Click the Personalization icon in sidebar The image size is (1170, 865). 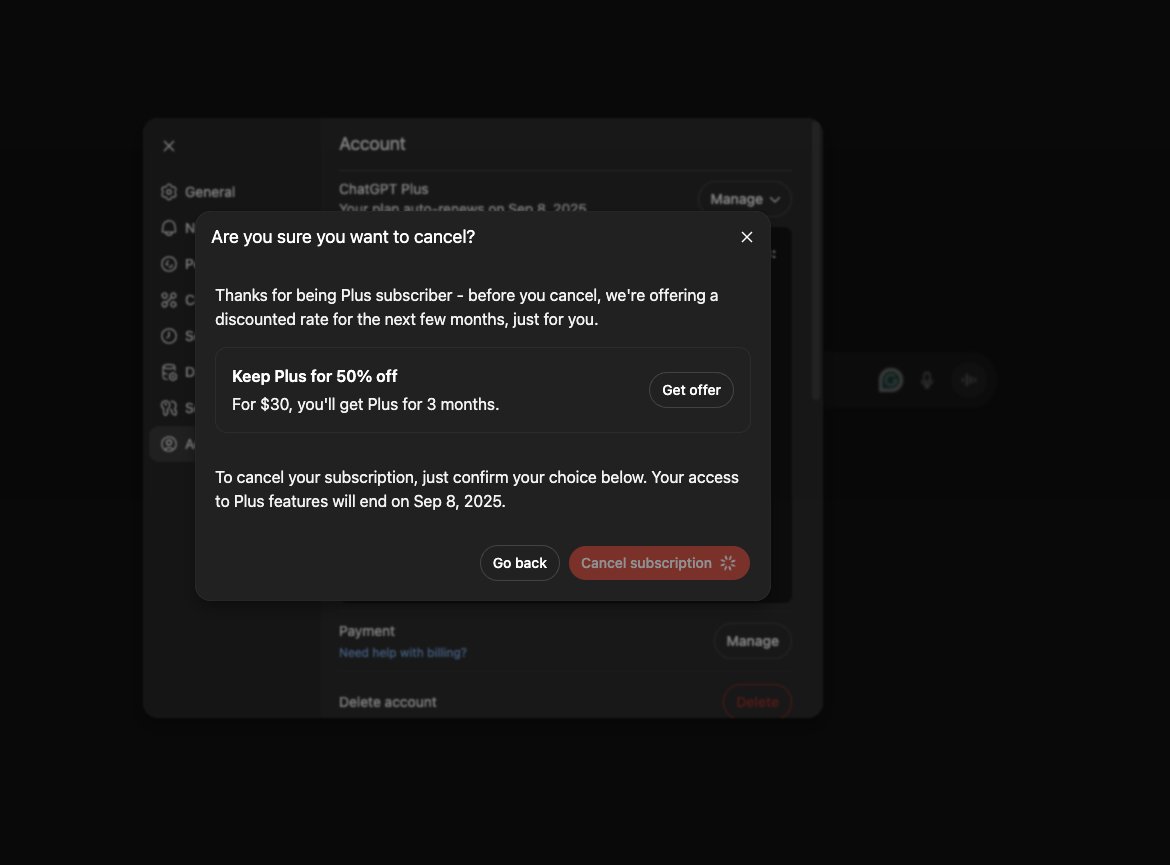[x=169, y=263]
